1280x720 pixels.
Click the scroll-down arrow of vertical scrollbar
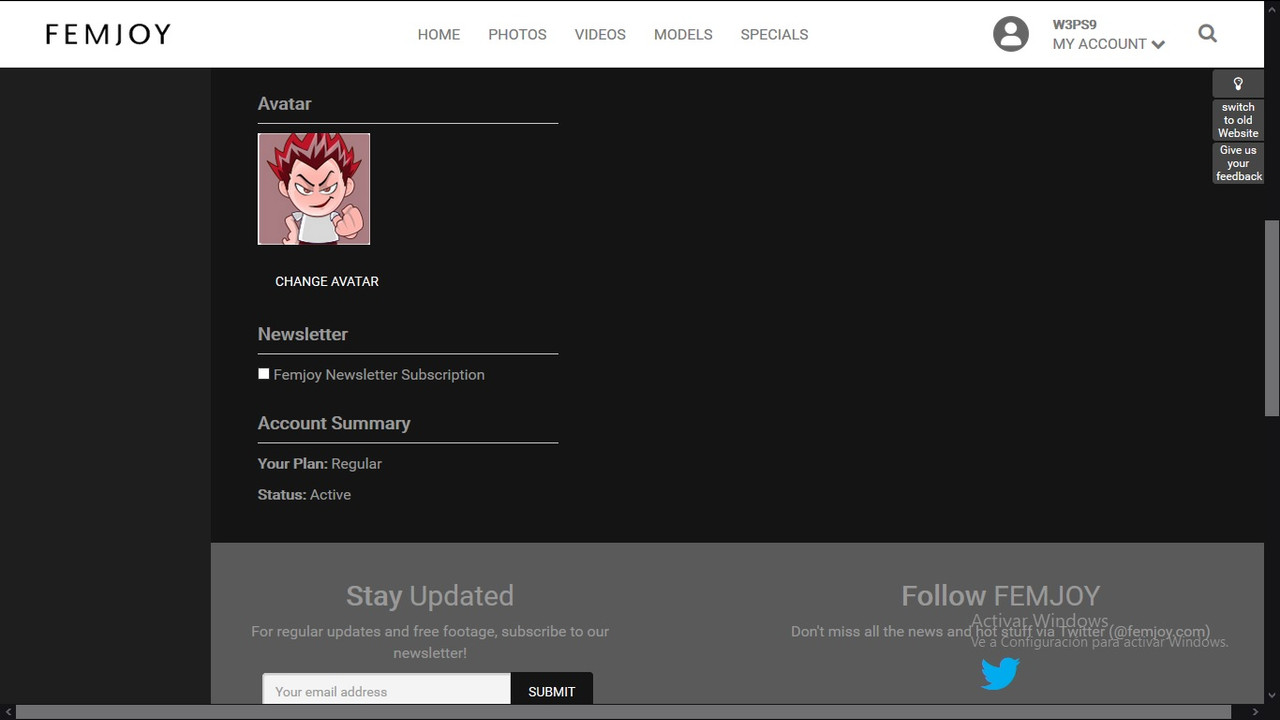coord(1272,694)
